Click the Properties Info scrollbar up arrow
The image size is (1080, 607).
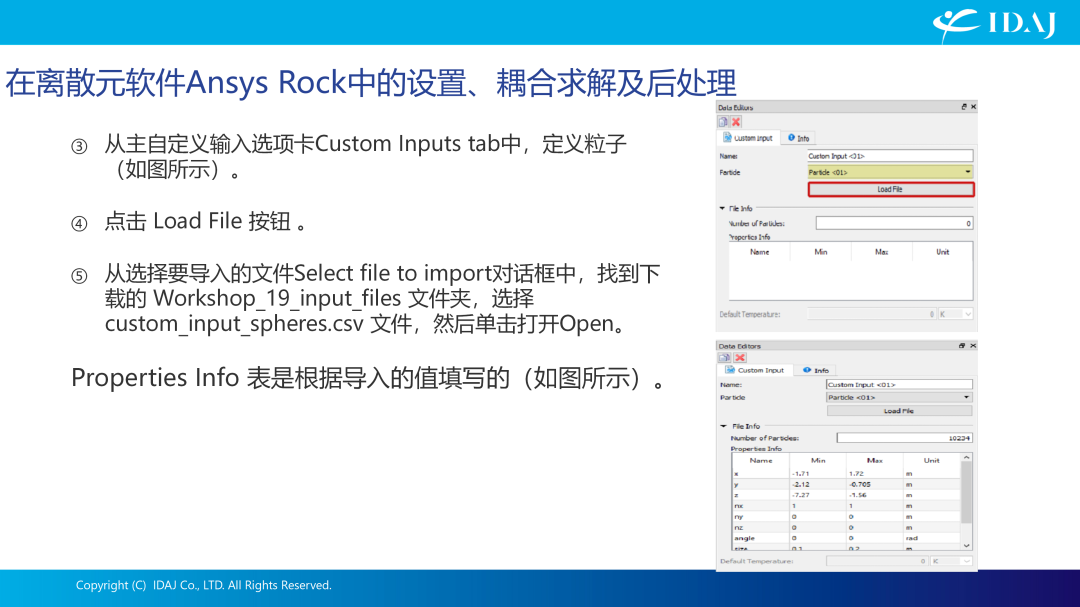click(966, 457)
